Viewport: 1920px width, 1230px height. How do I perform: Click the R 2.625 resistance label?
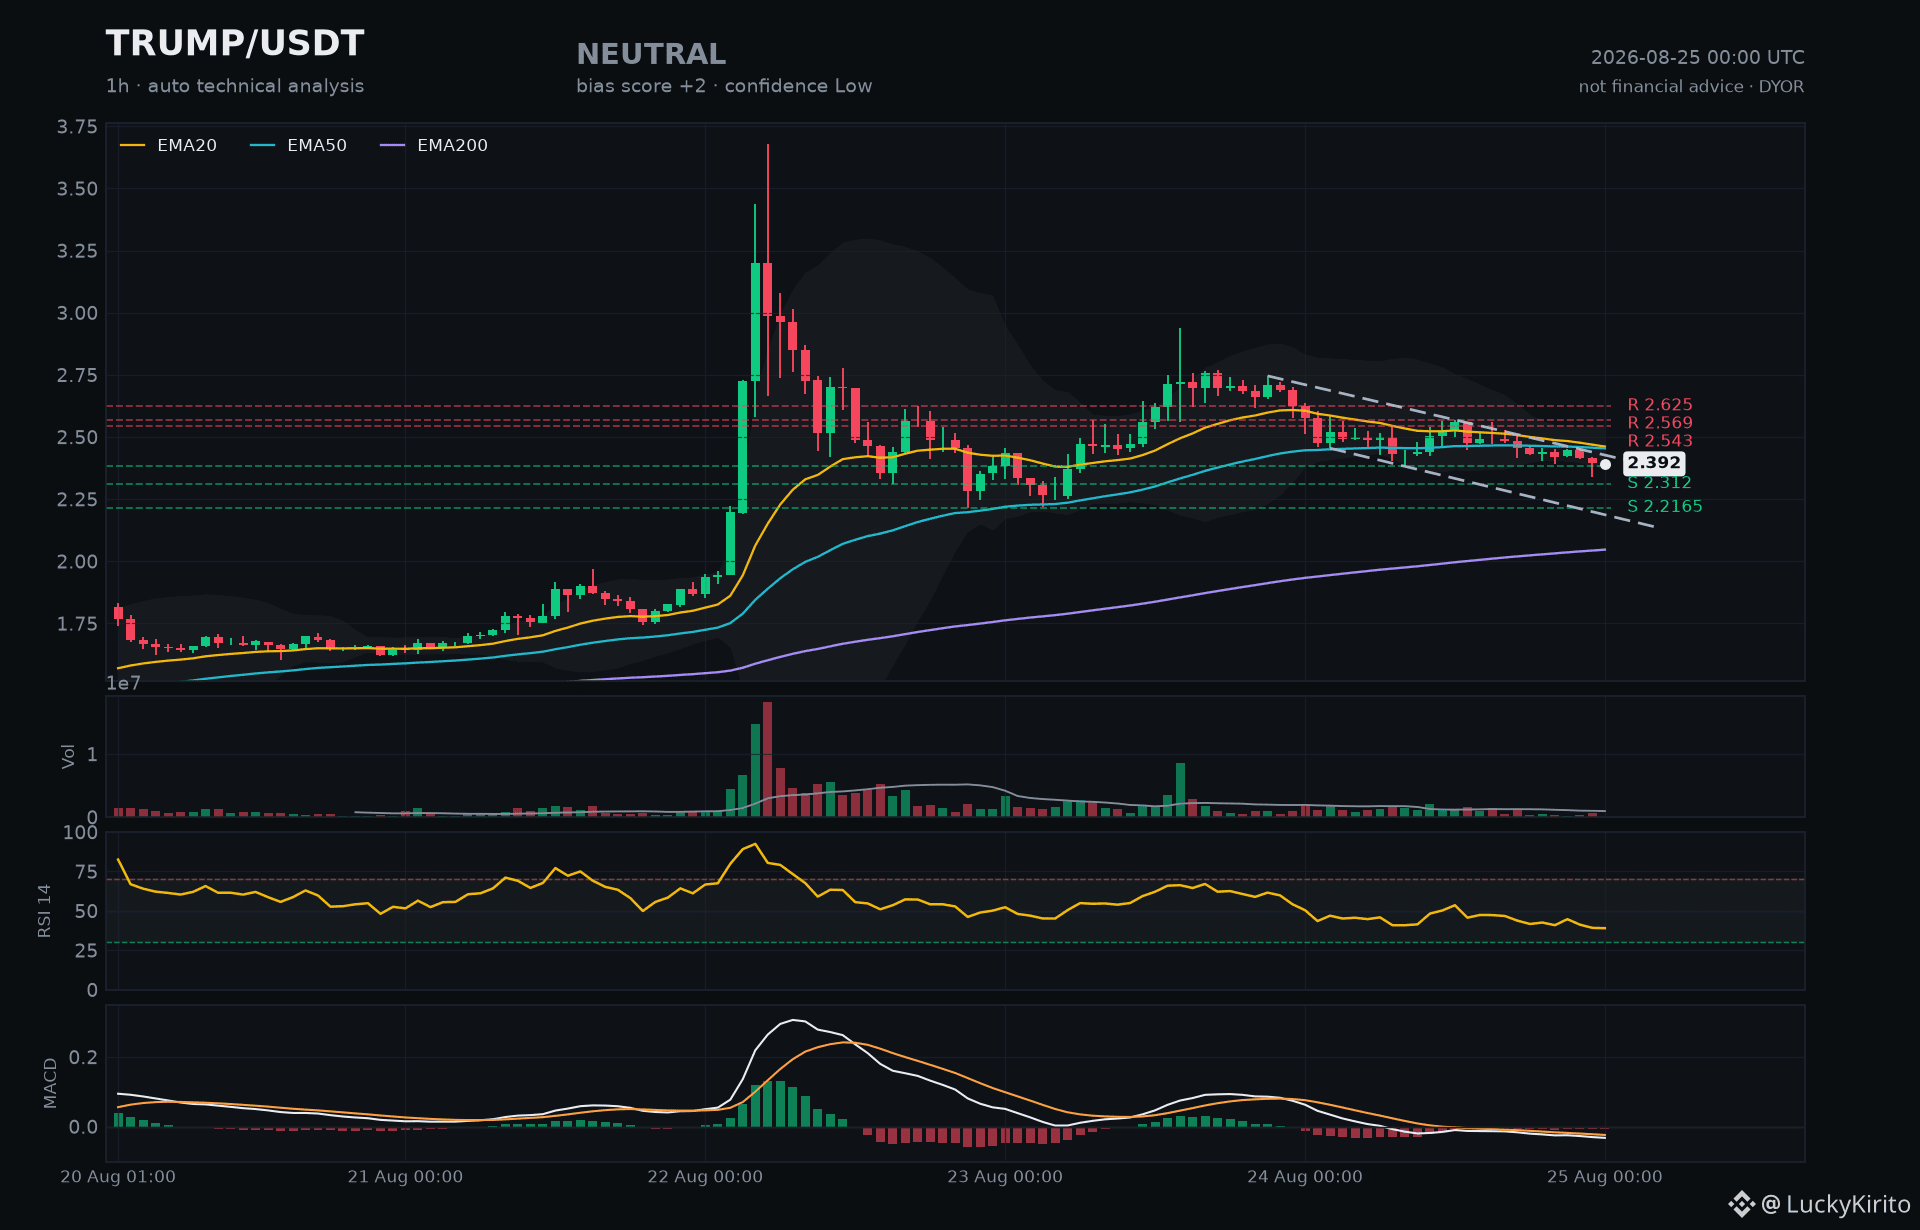tap(1660, 405)
